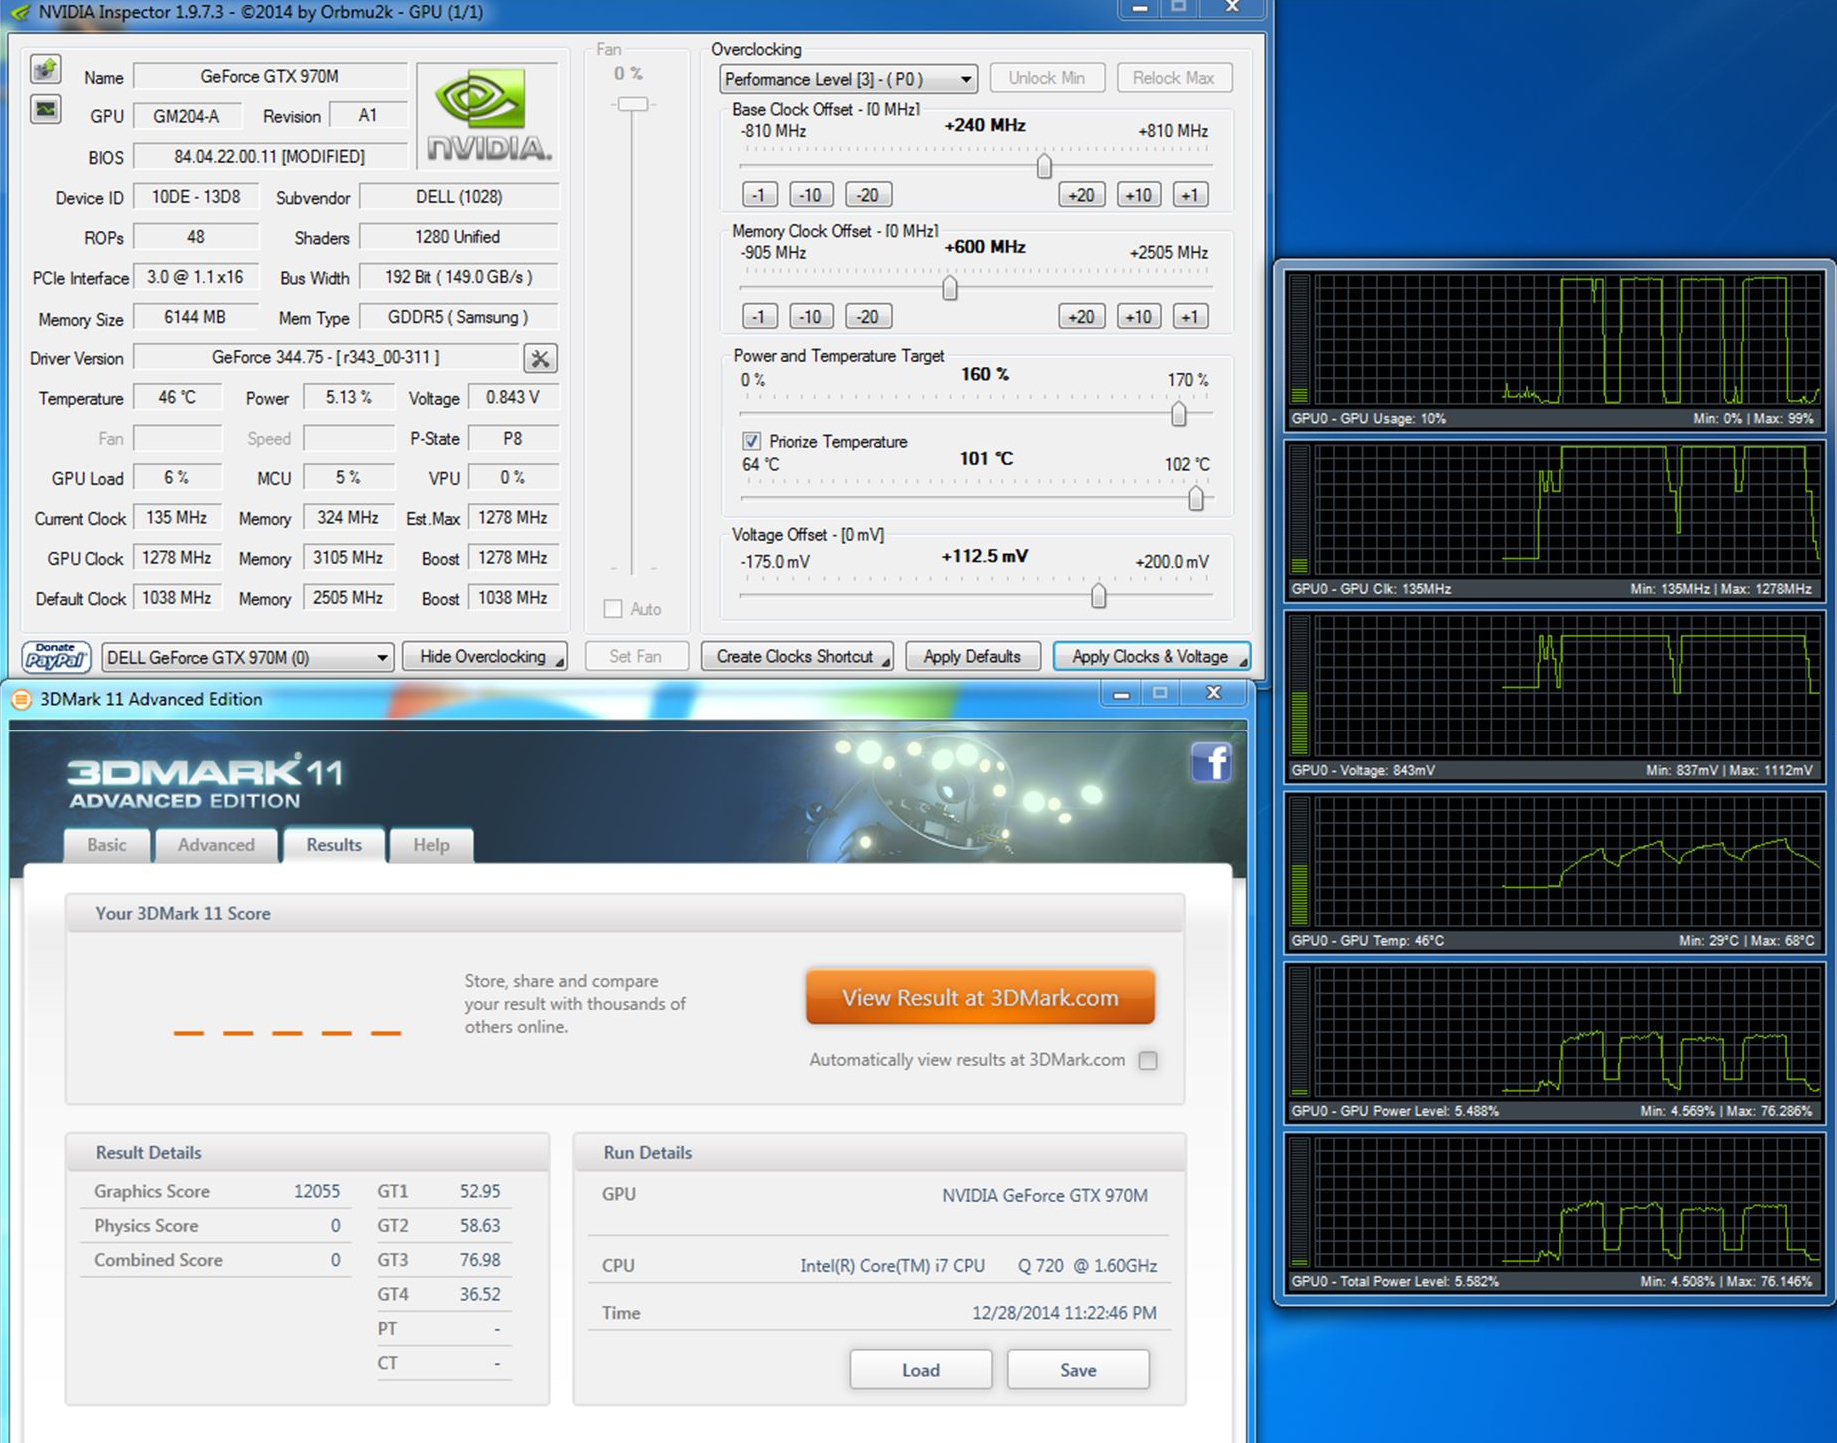Screen dimensions: 1837x1443
Task: Enable the Auto fan checkbox
Action: (613, 609)
